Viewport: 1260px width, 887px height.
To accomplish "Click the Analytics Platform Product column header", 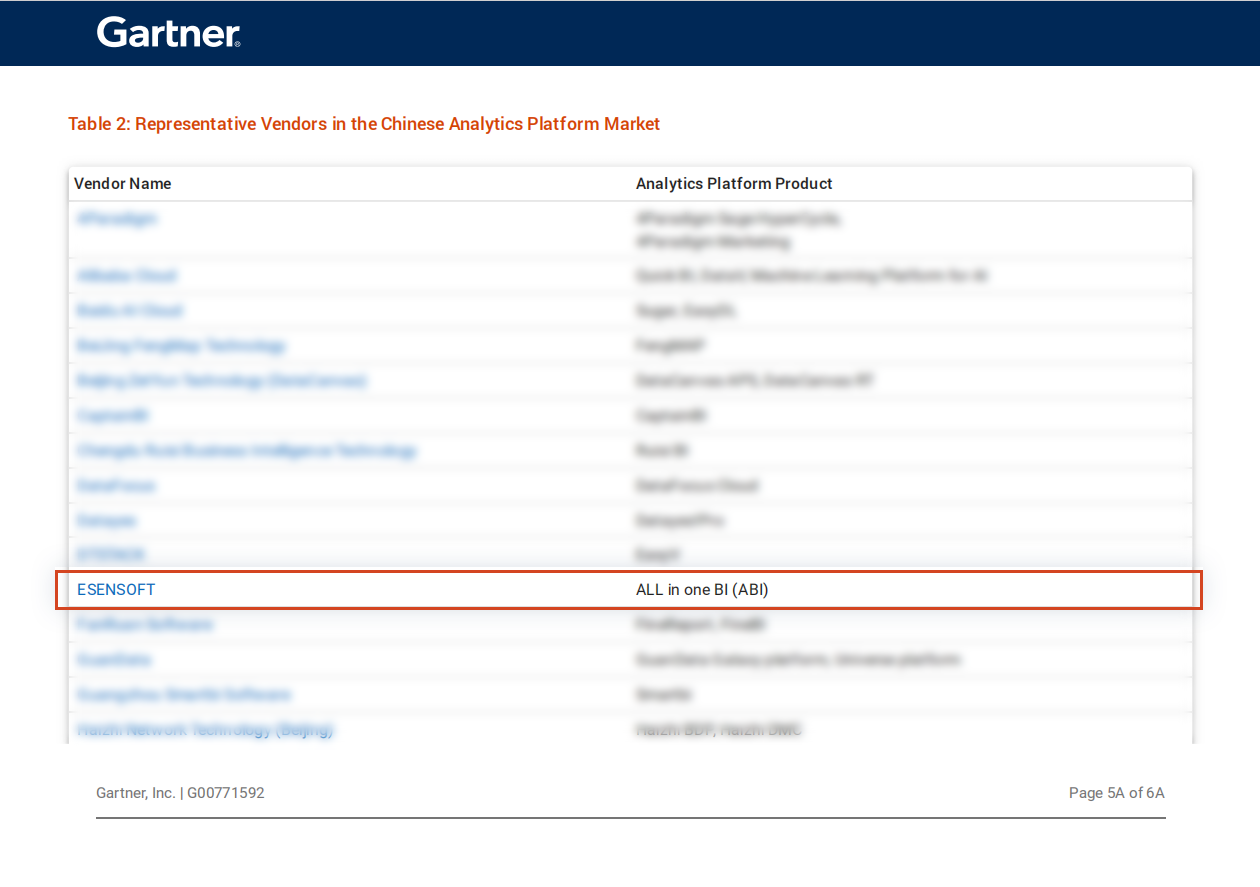I will coord(734,184).
